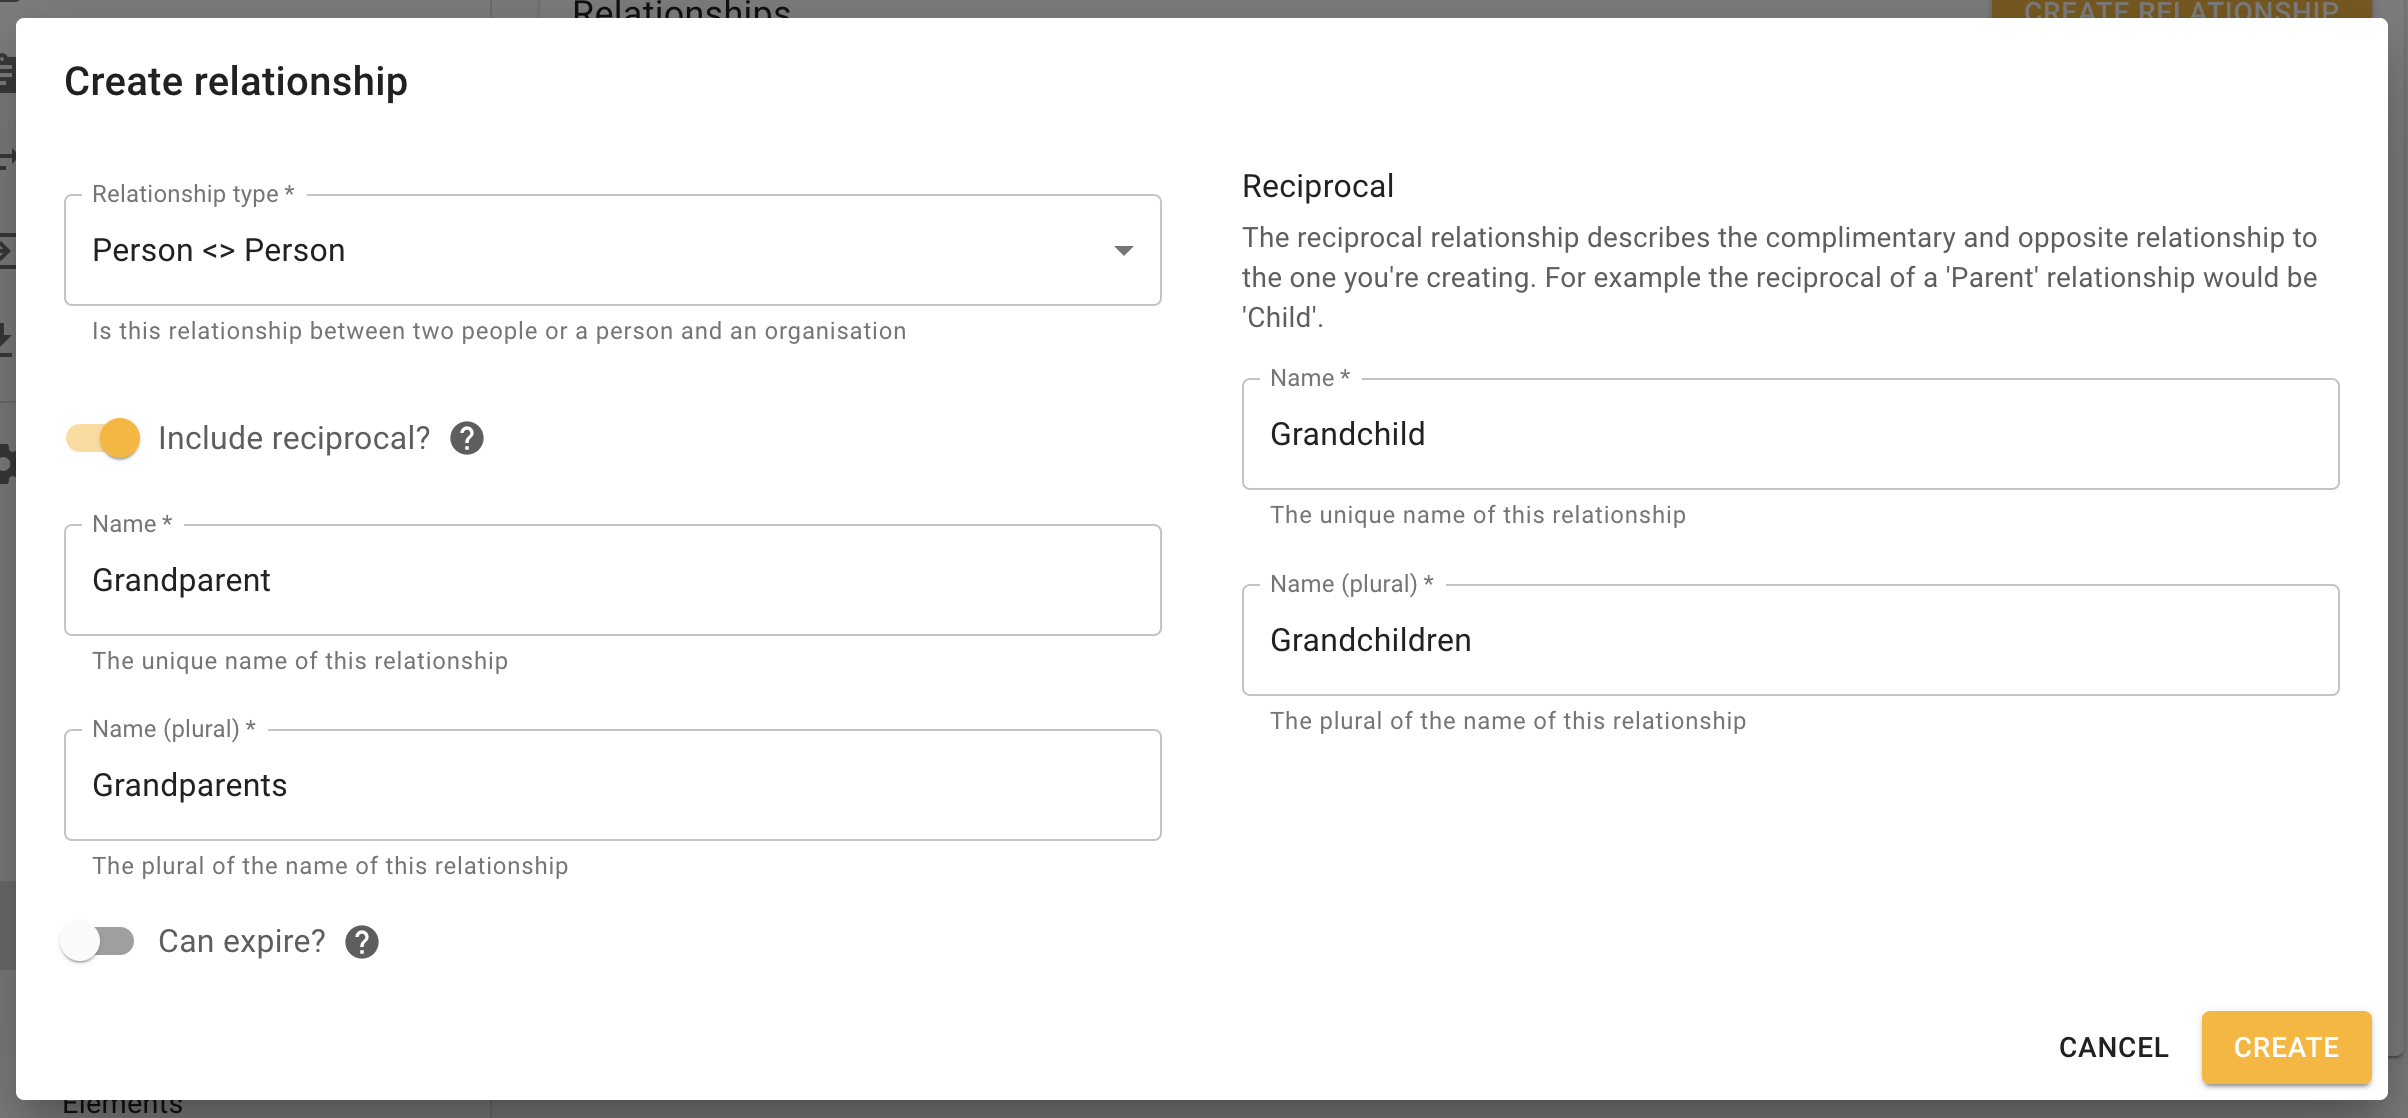Focus the Name field containing Grandparent
This screenshot has height=1118, width=2408.
tap(612, 580)
